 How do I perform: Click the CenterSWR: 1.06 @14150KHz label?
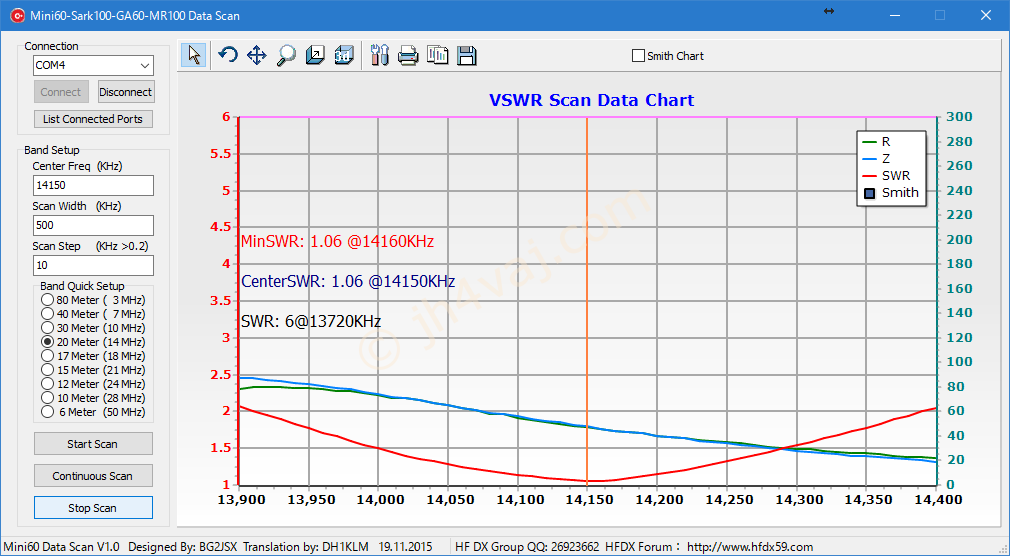pos(348,282)
